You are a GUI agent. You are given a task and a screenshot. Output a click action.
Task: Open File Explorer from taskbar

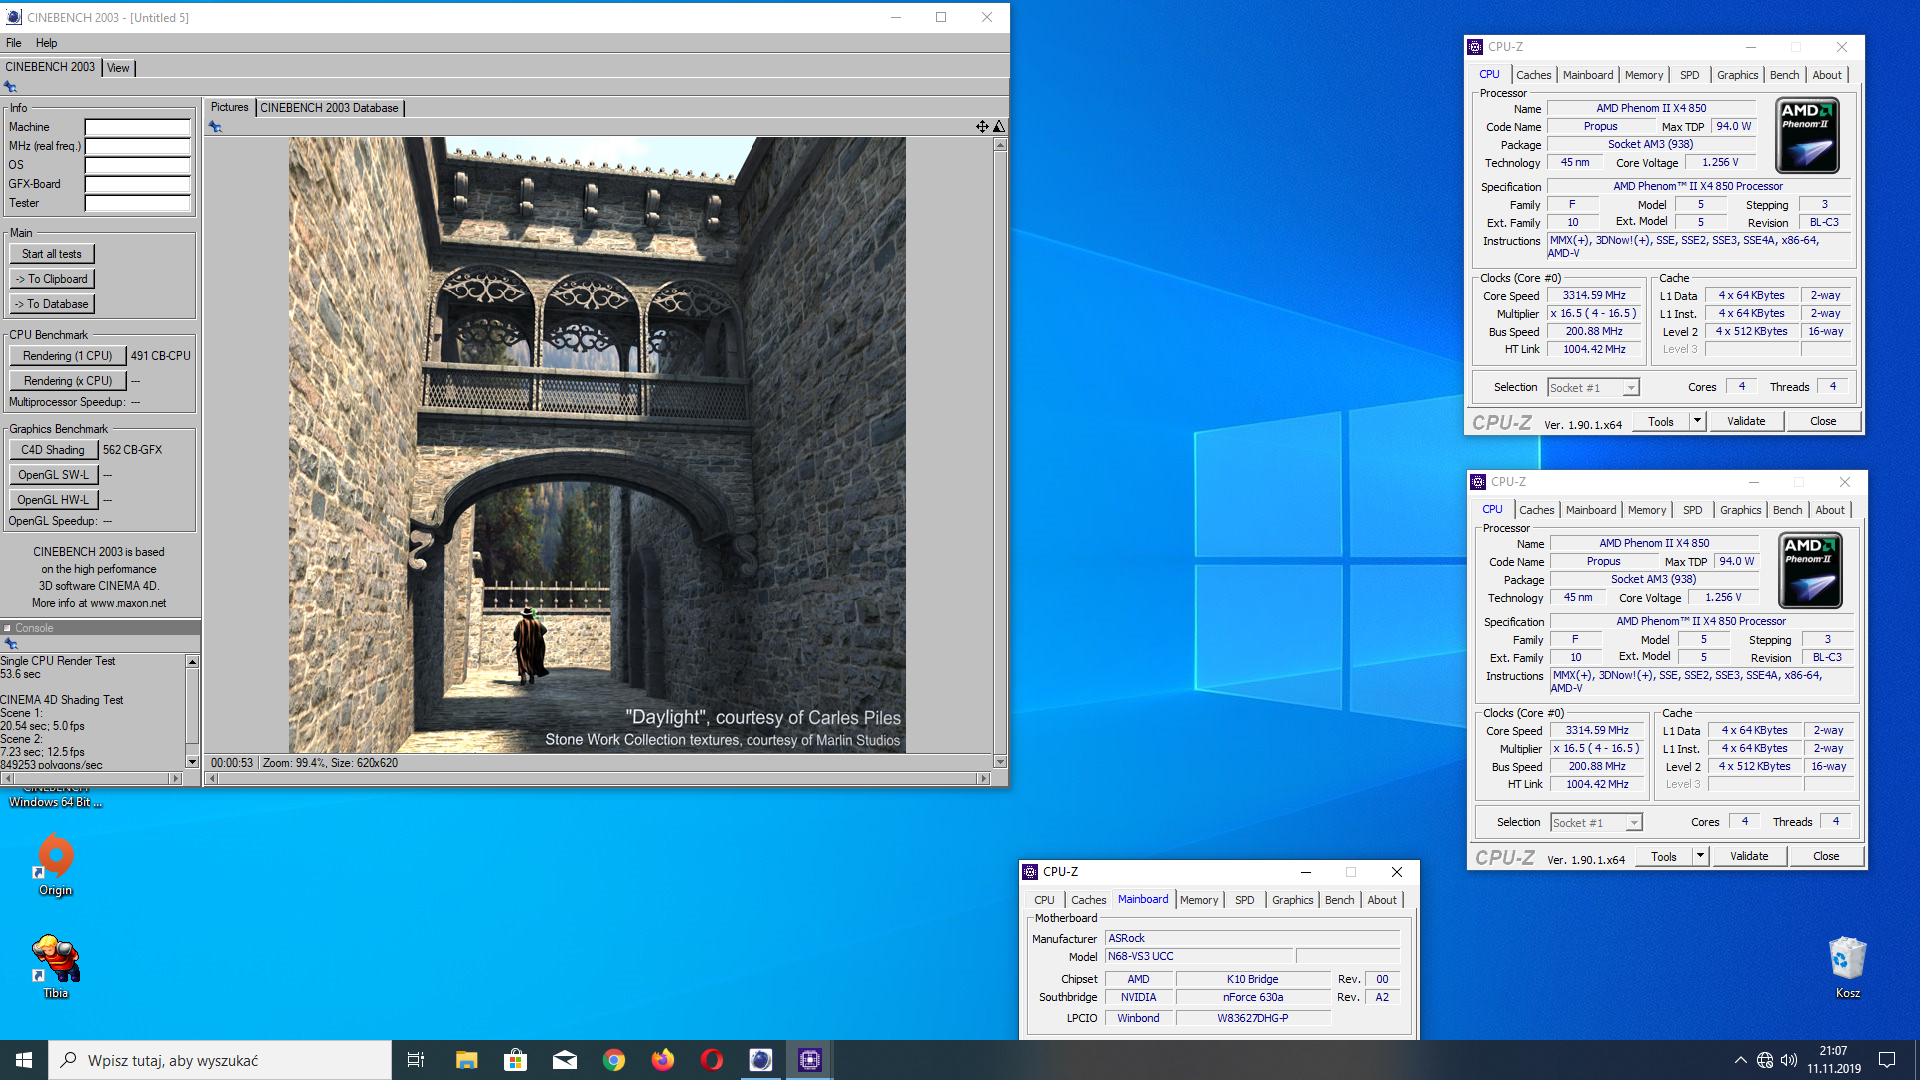tap(466, 1060)
